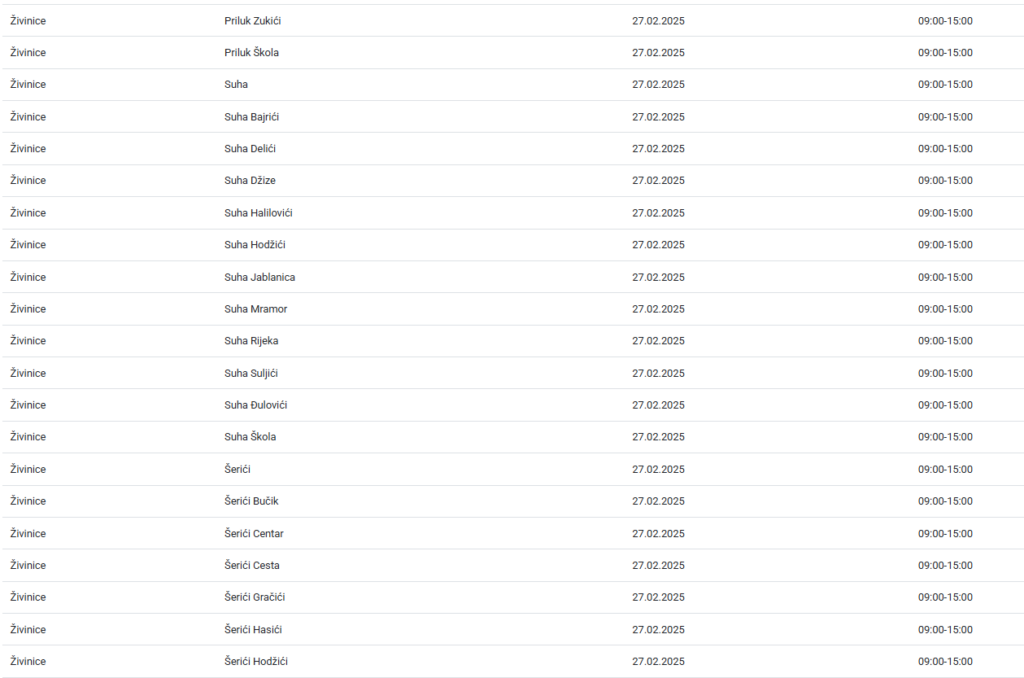Image resolution: width=1024 pixels, height=678 pixels.
Task: Click the Šerići Cesta location cell
Action: pyautogui.click(x=252, y=565)
